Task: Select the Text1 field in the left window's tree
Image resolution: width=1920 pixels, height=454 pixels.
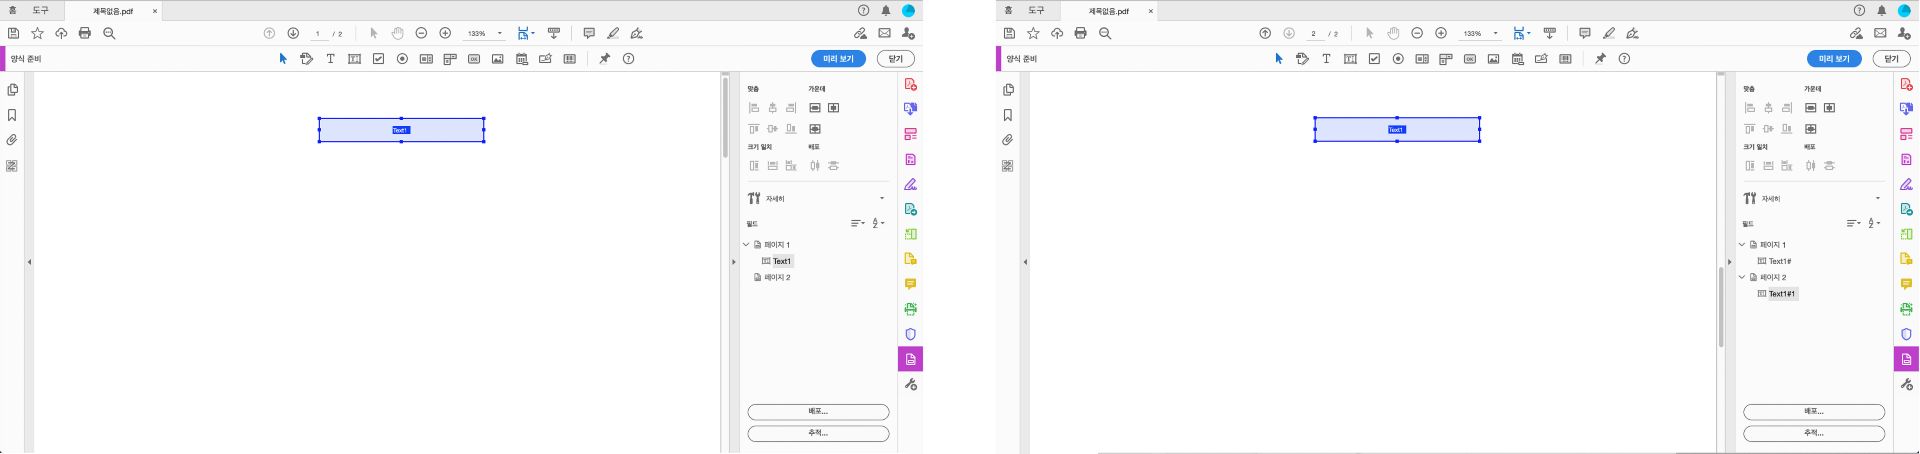Action: (782, 261)
